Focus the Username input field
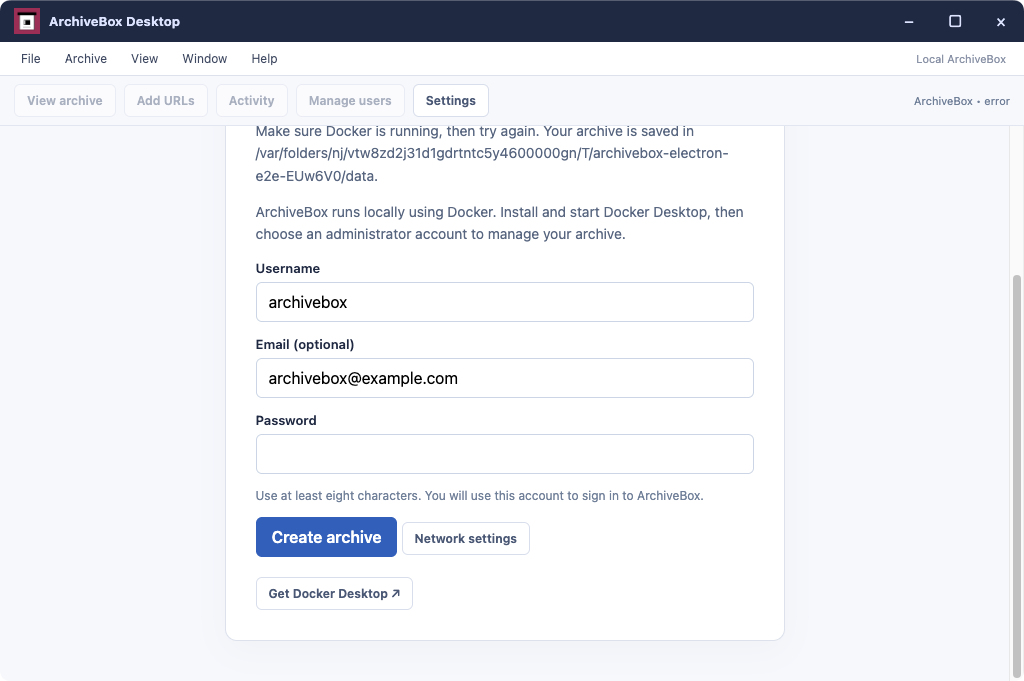Screen dimensions: 1024x681 505,302
